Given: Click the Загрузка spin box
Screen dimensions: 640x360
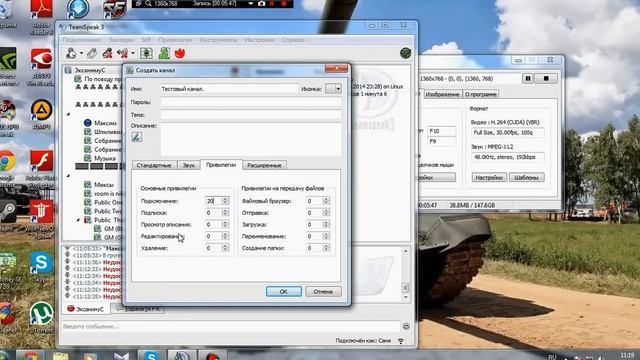Looking at the screenshot, I should [x=318, y=224].
